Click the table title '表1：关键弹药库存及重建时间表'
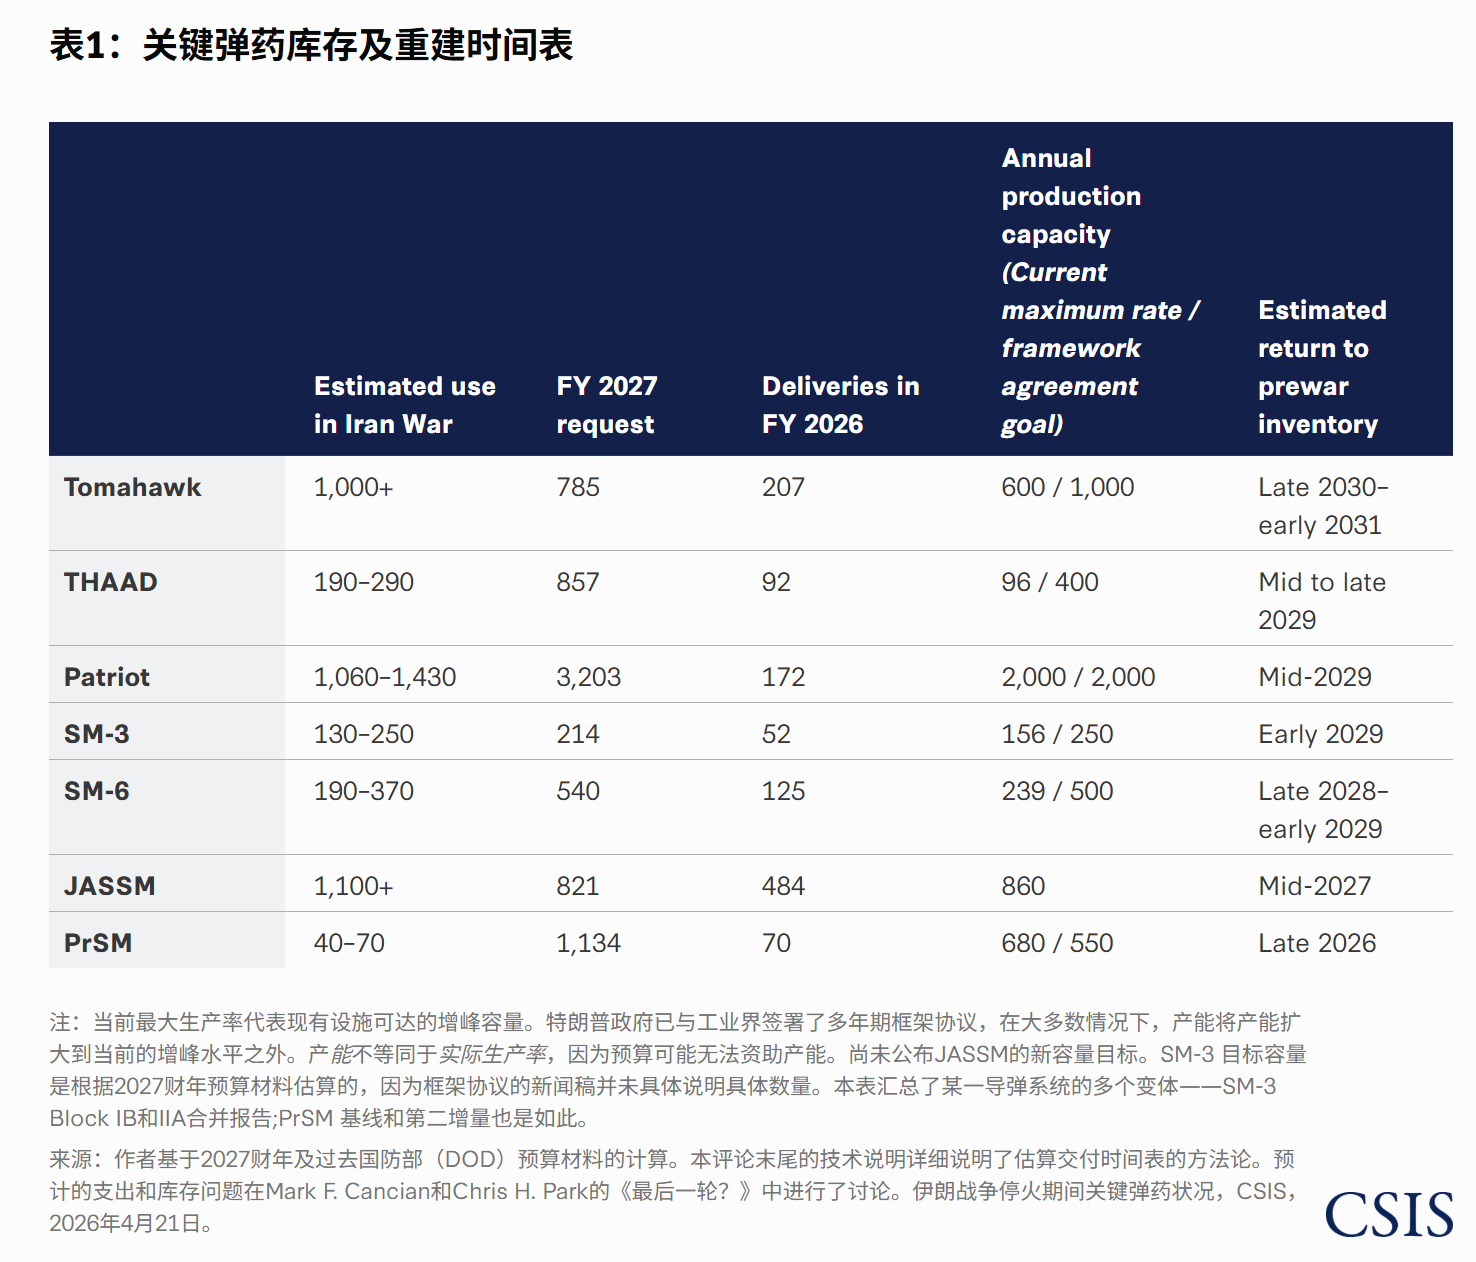Viewport: 1476px width, 1262px height. coord(311,45)
